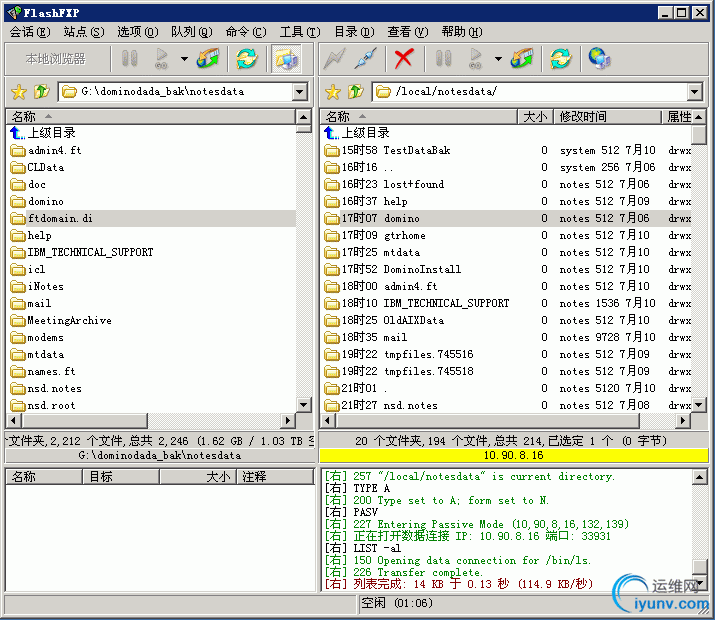Sort remote list by 修改时间 column
Viewport: 715px width, 620px height.
point(607,117)
